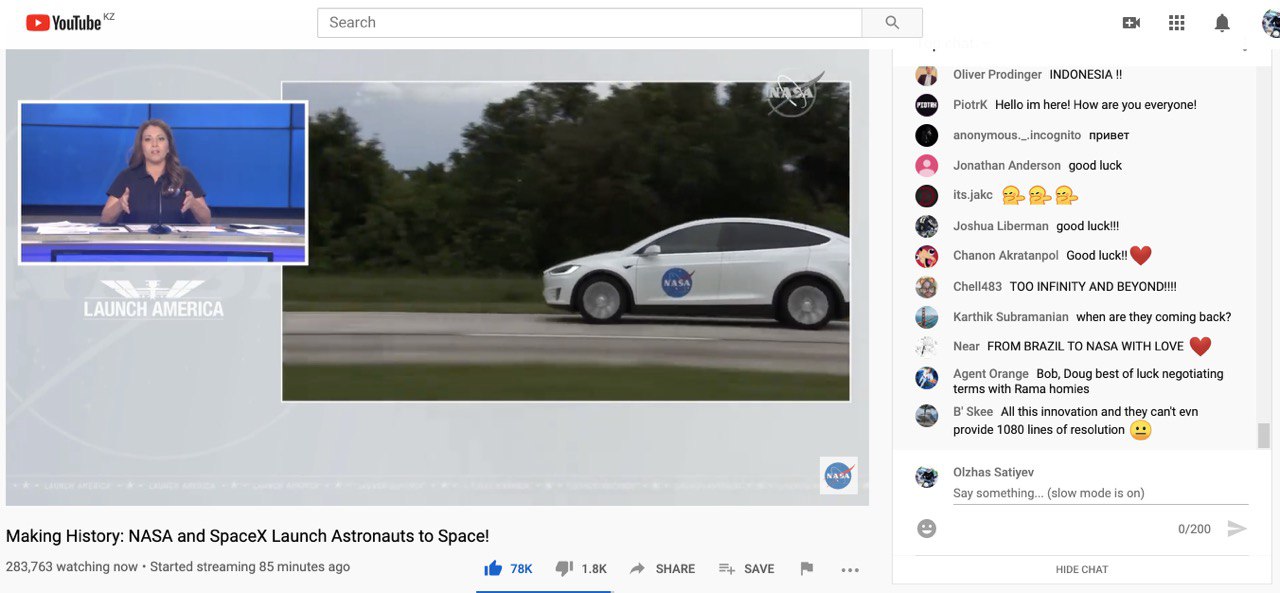
Task: Select chat author name Oliver Prodinger
Action: [997, 75]
